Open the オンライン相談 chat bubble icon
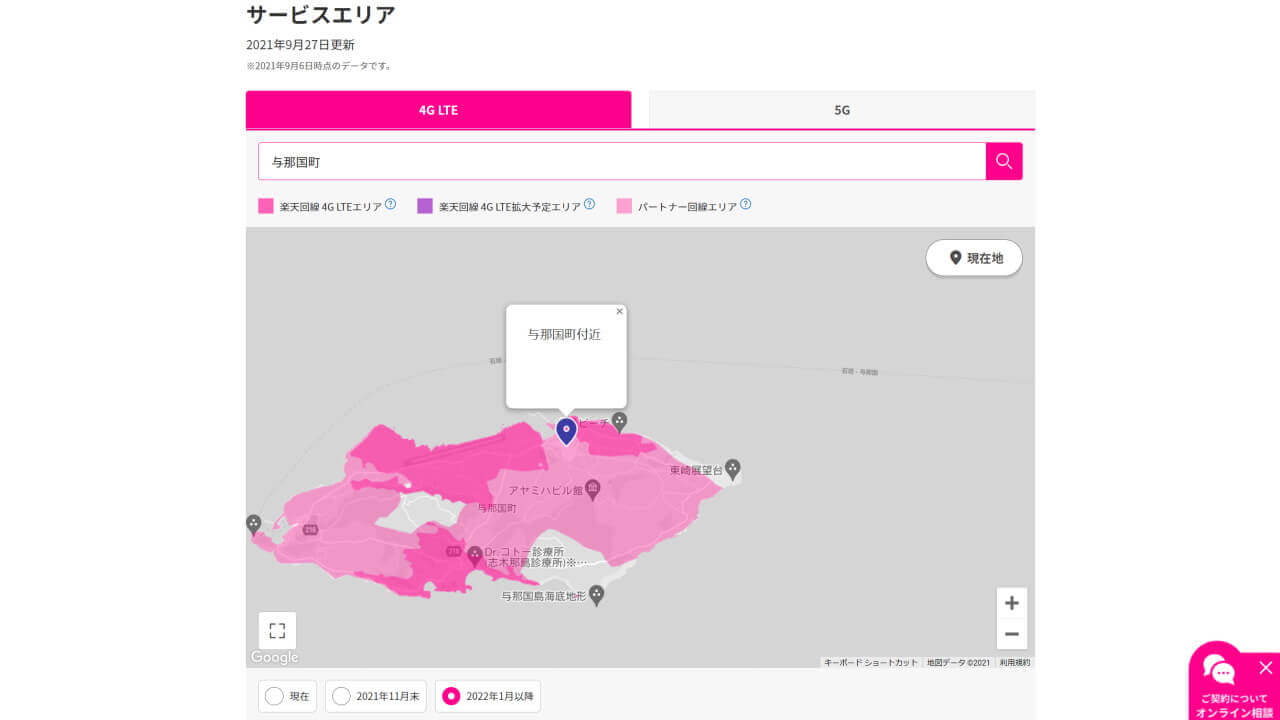The width and height of the screenshot is (1280, 720). (1218, 668)
